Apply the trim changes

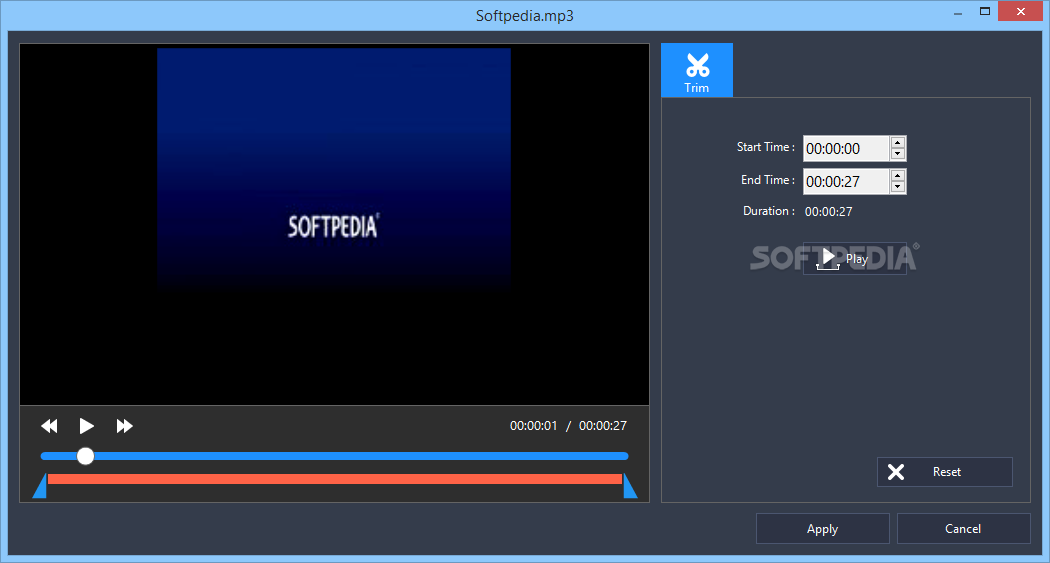822,529
